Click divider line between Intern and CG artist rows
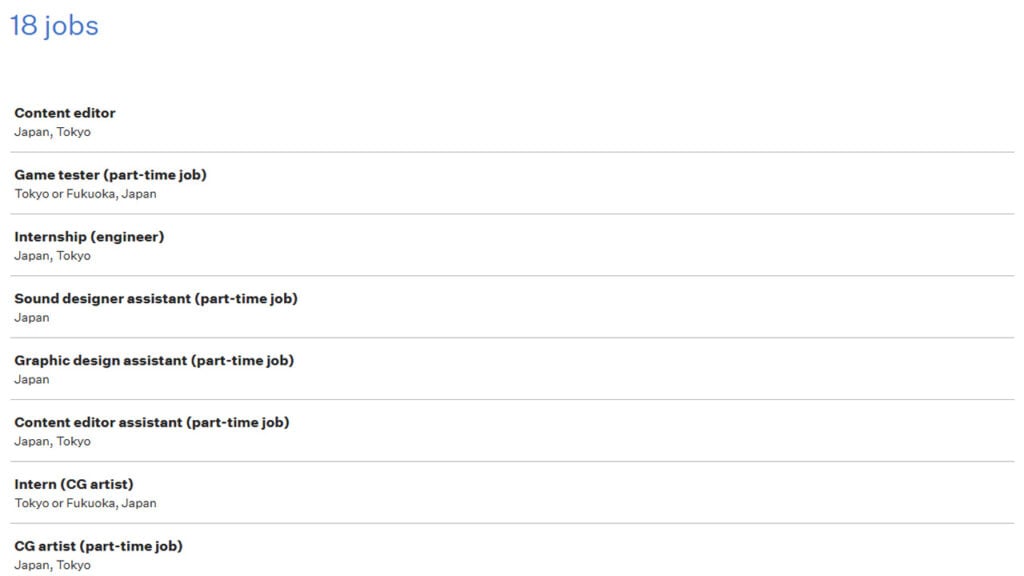1024x576 pixels. click(512, 524)
